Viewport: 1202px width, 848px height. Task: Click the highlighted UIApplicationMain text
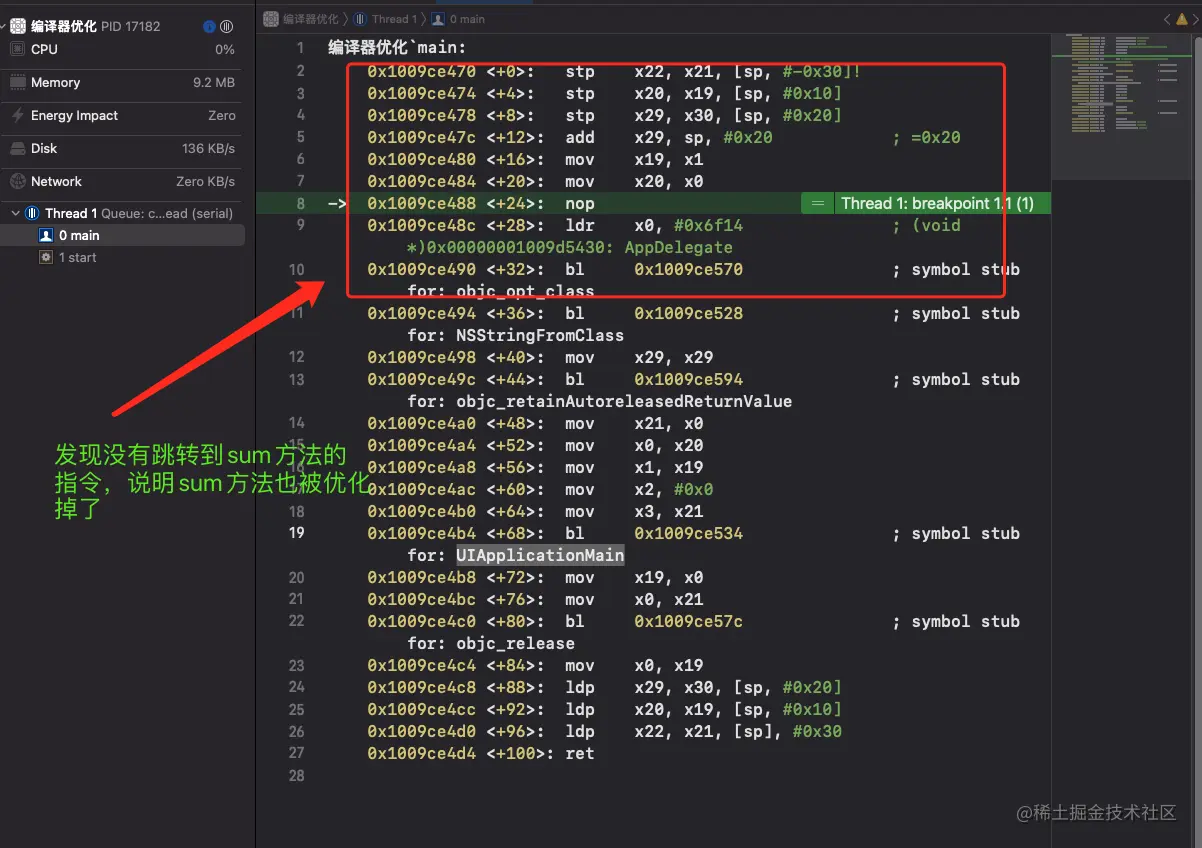click(540, 555)
